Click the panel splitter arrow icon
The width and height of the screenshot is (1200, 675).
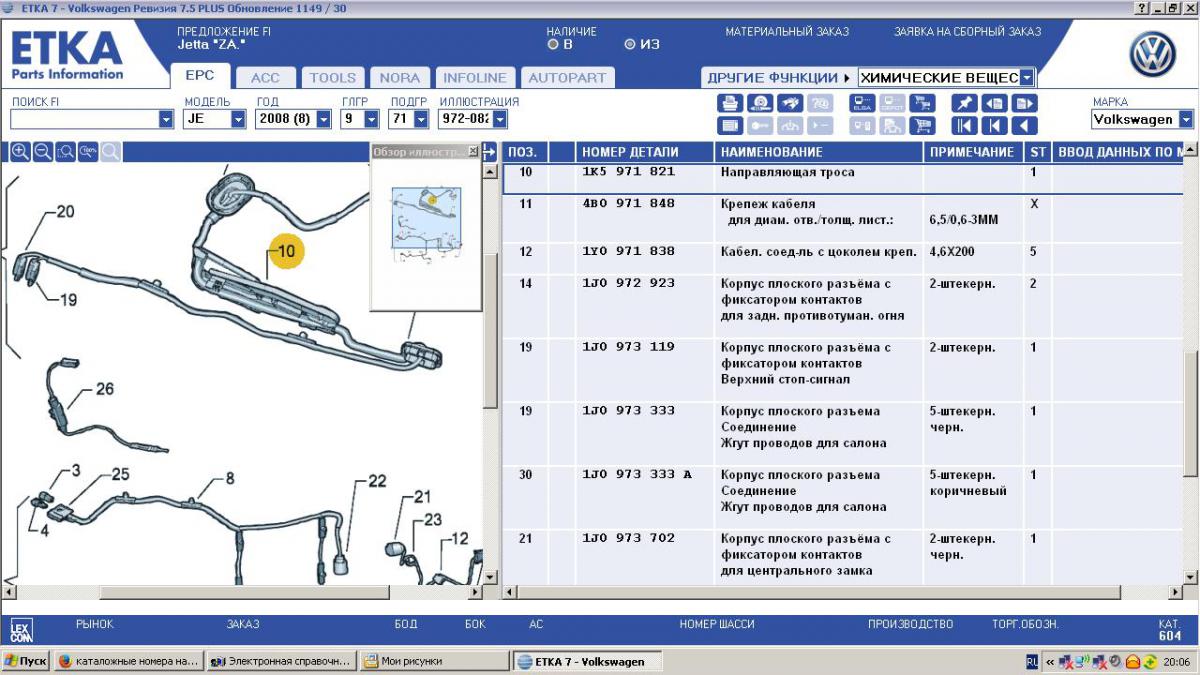(x=490, y=152)
